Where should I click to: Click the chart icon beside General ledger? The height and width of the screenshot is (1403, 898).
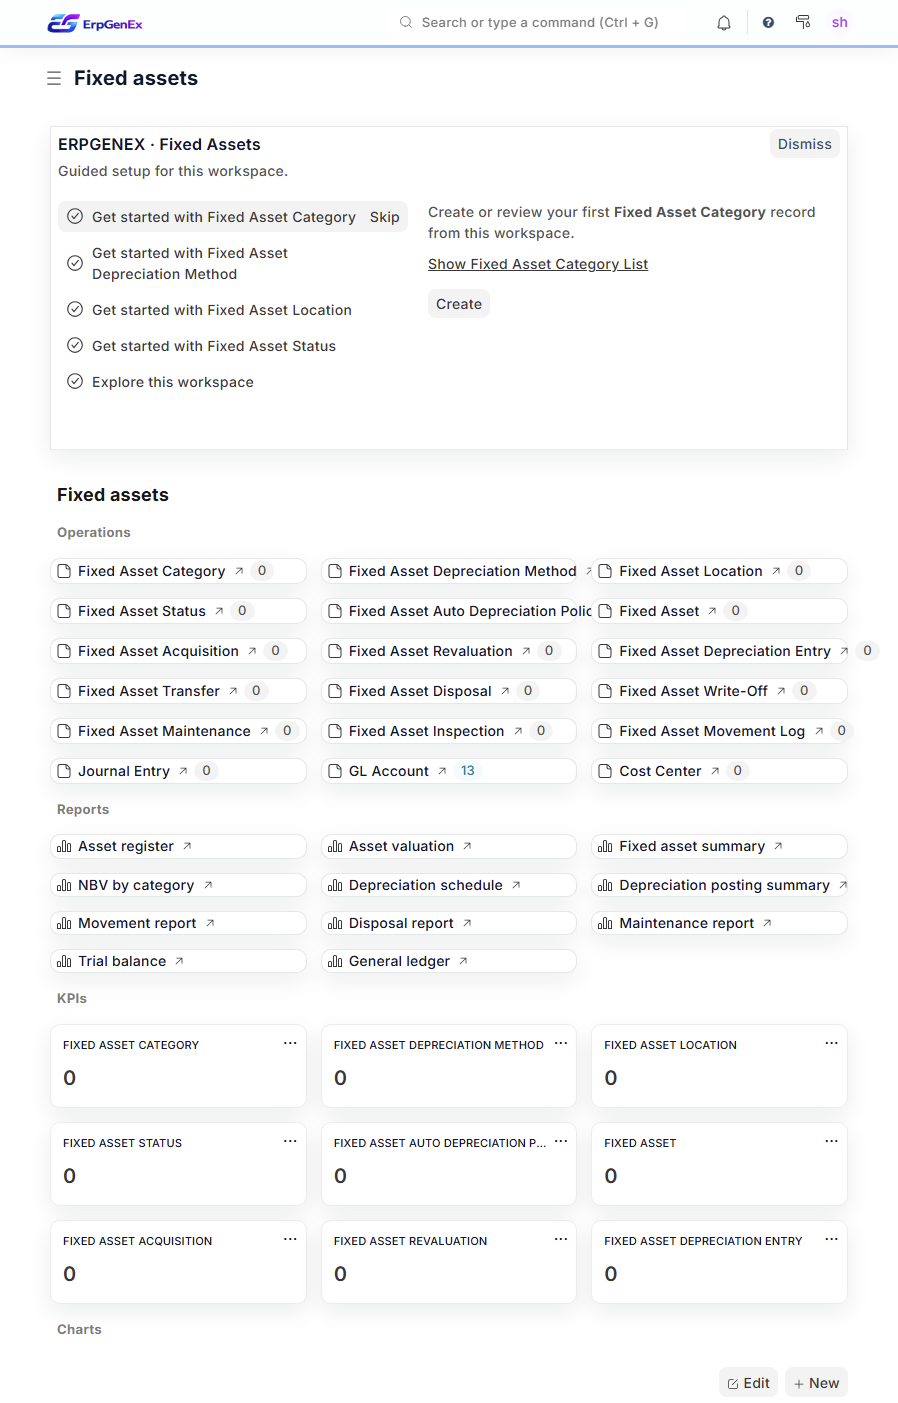click(335, 961)
